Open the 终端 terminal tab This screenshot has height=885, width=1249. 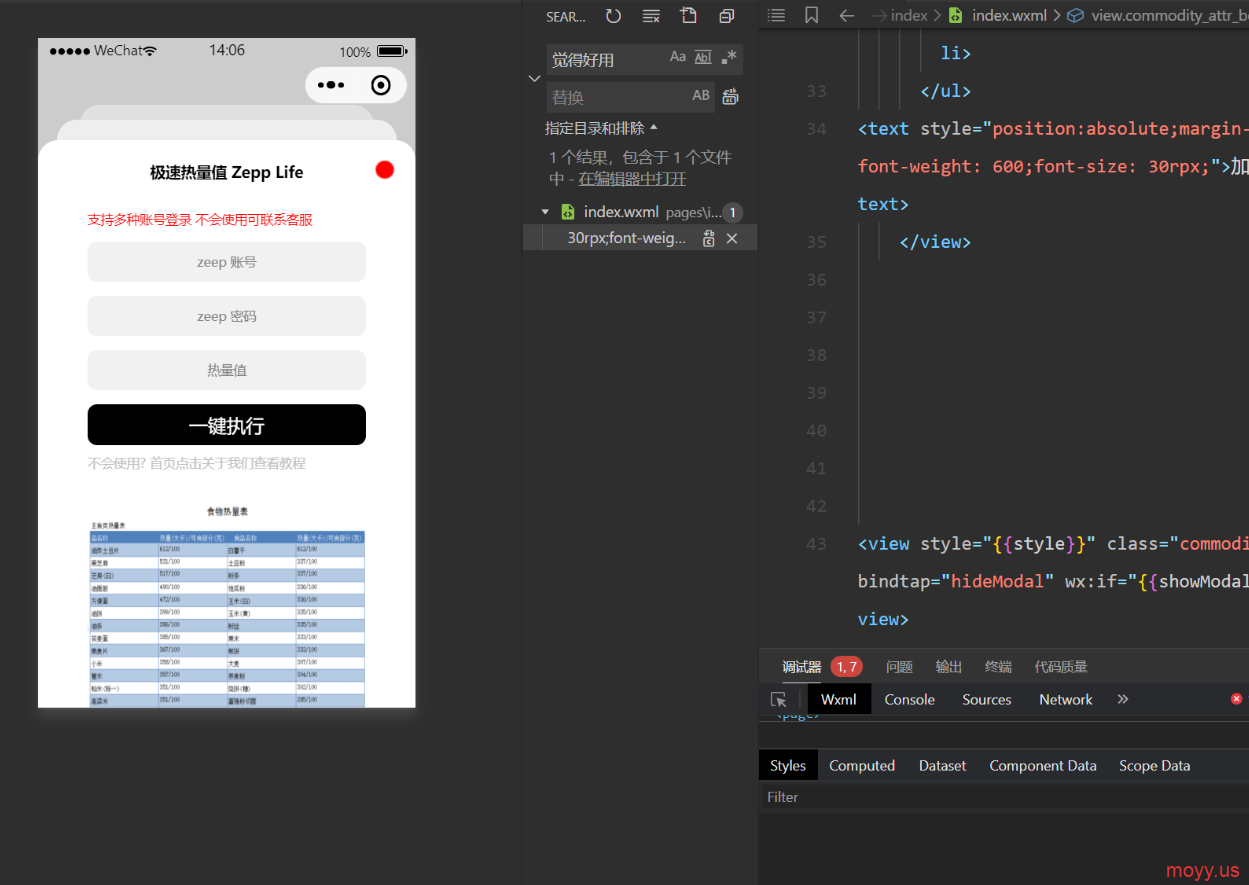coord(998,666)
